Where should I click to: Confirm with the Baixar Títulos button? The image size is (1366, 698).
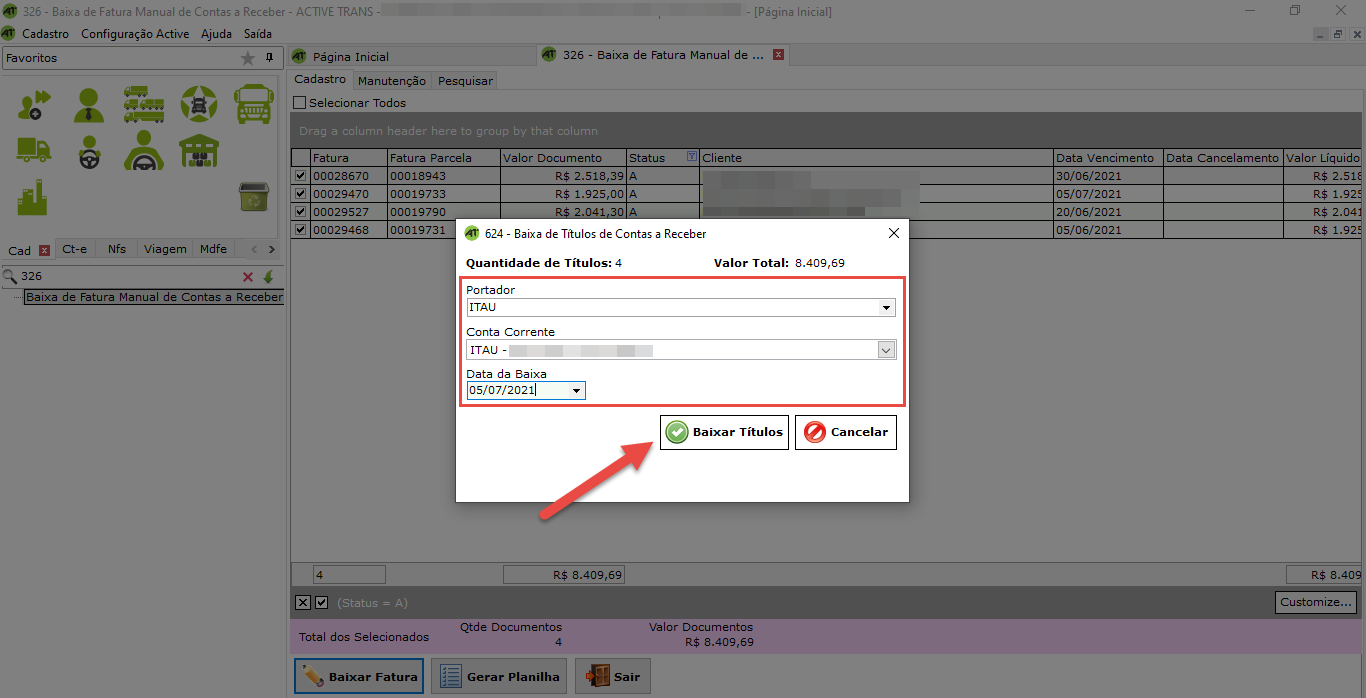(724, 432)
